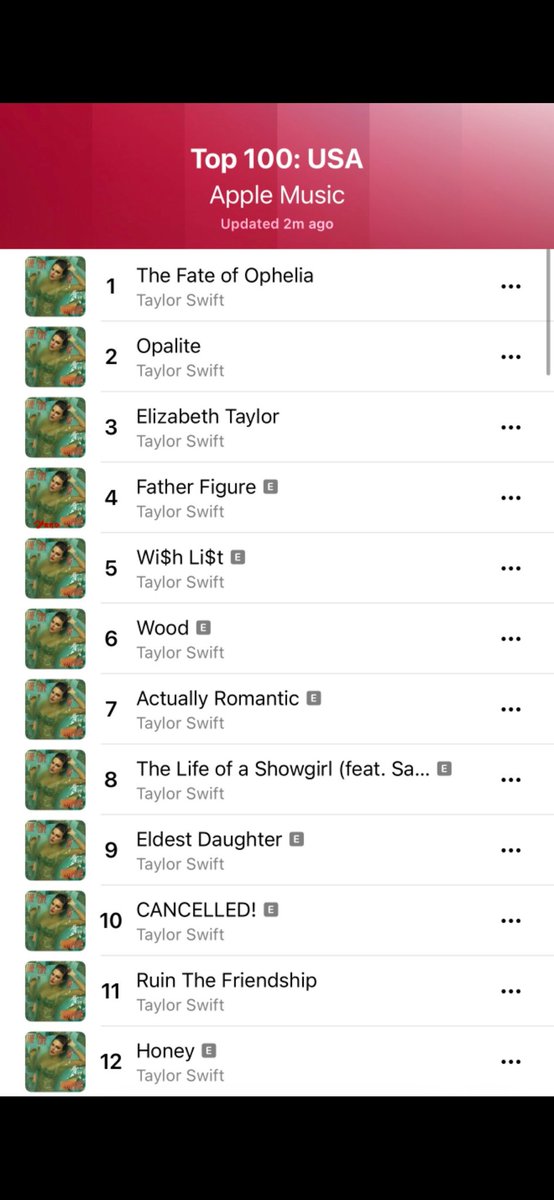Open options for Ruin The Friendship
554x1200 pixels.
pyautogui.click(x=511, y=991)
